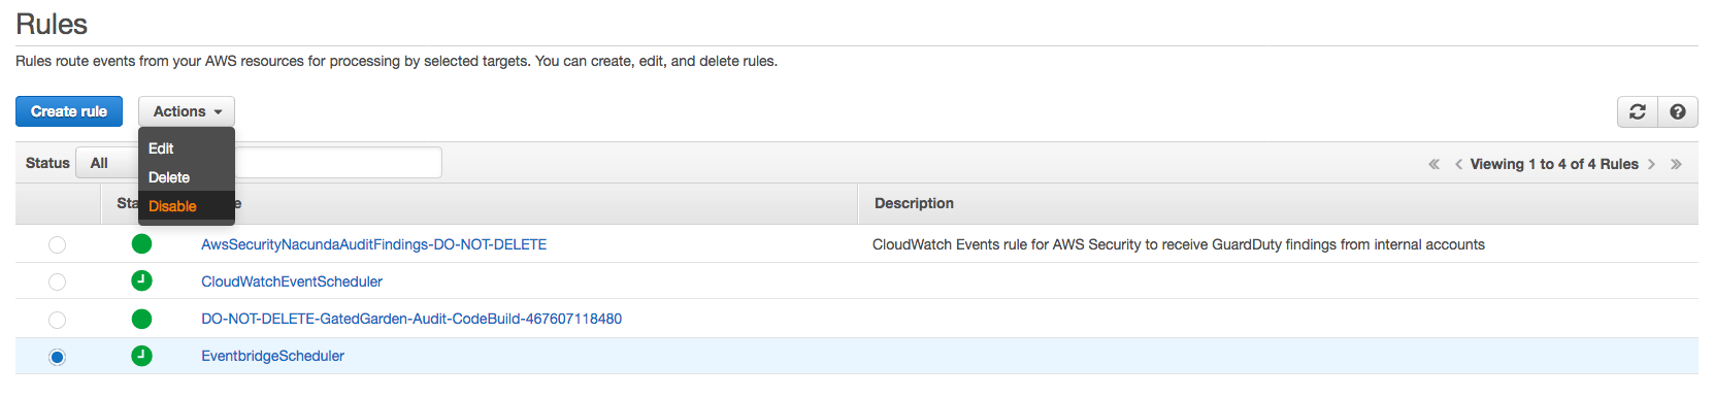
Task: Click the Create rule button
Action: 69,112
